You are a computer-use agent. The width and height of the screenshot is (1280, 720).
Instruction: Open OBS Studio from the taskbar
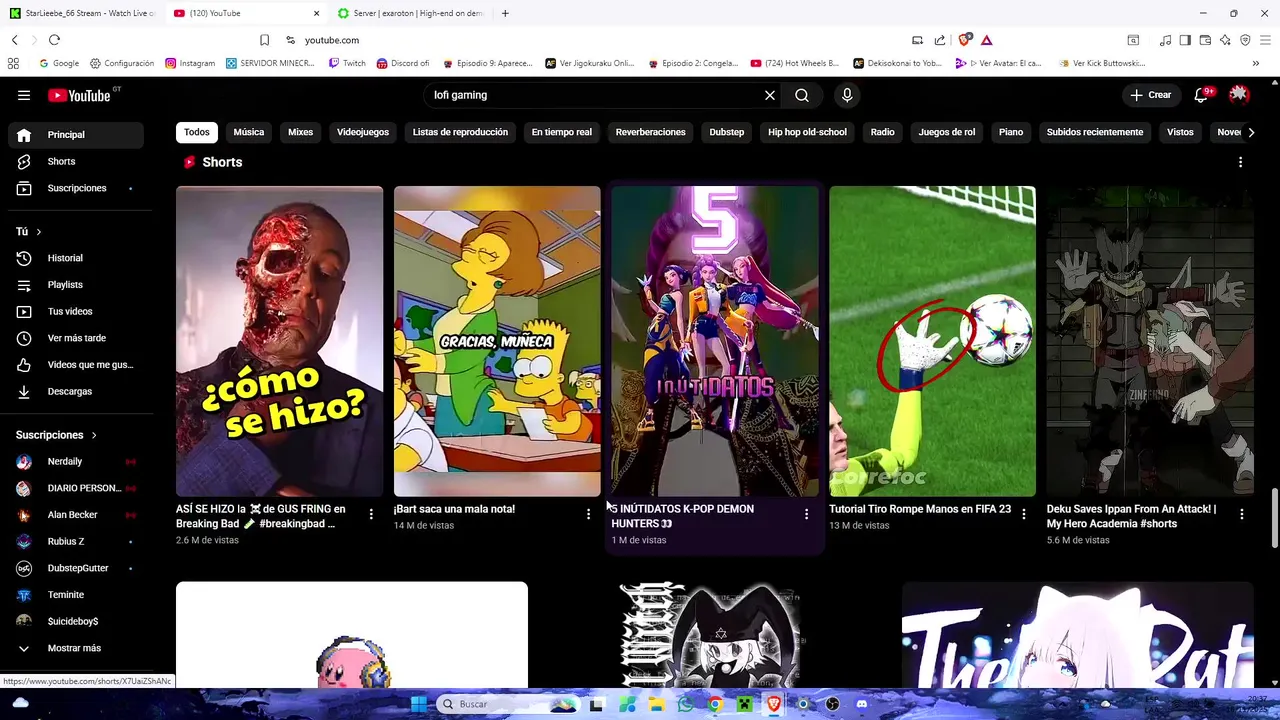(832, 704)
